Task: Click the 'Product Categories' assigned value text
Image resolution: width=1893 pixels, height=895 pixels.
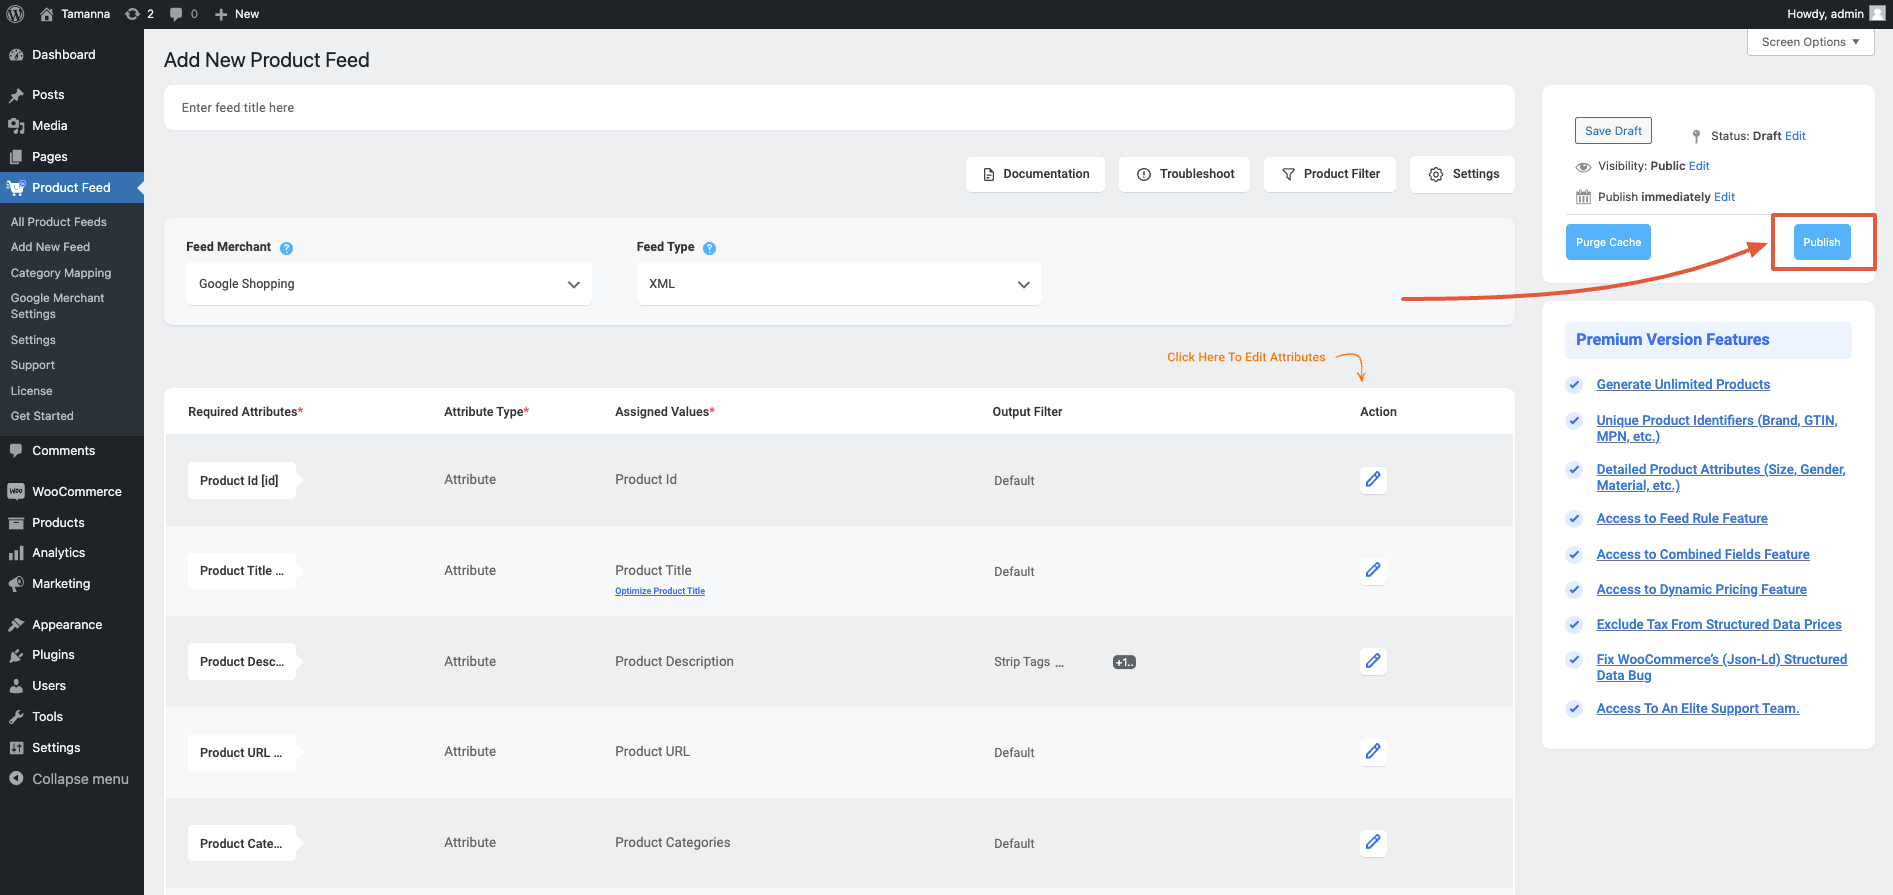Action: click(673, 843)
